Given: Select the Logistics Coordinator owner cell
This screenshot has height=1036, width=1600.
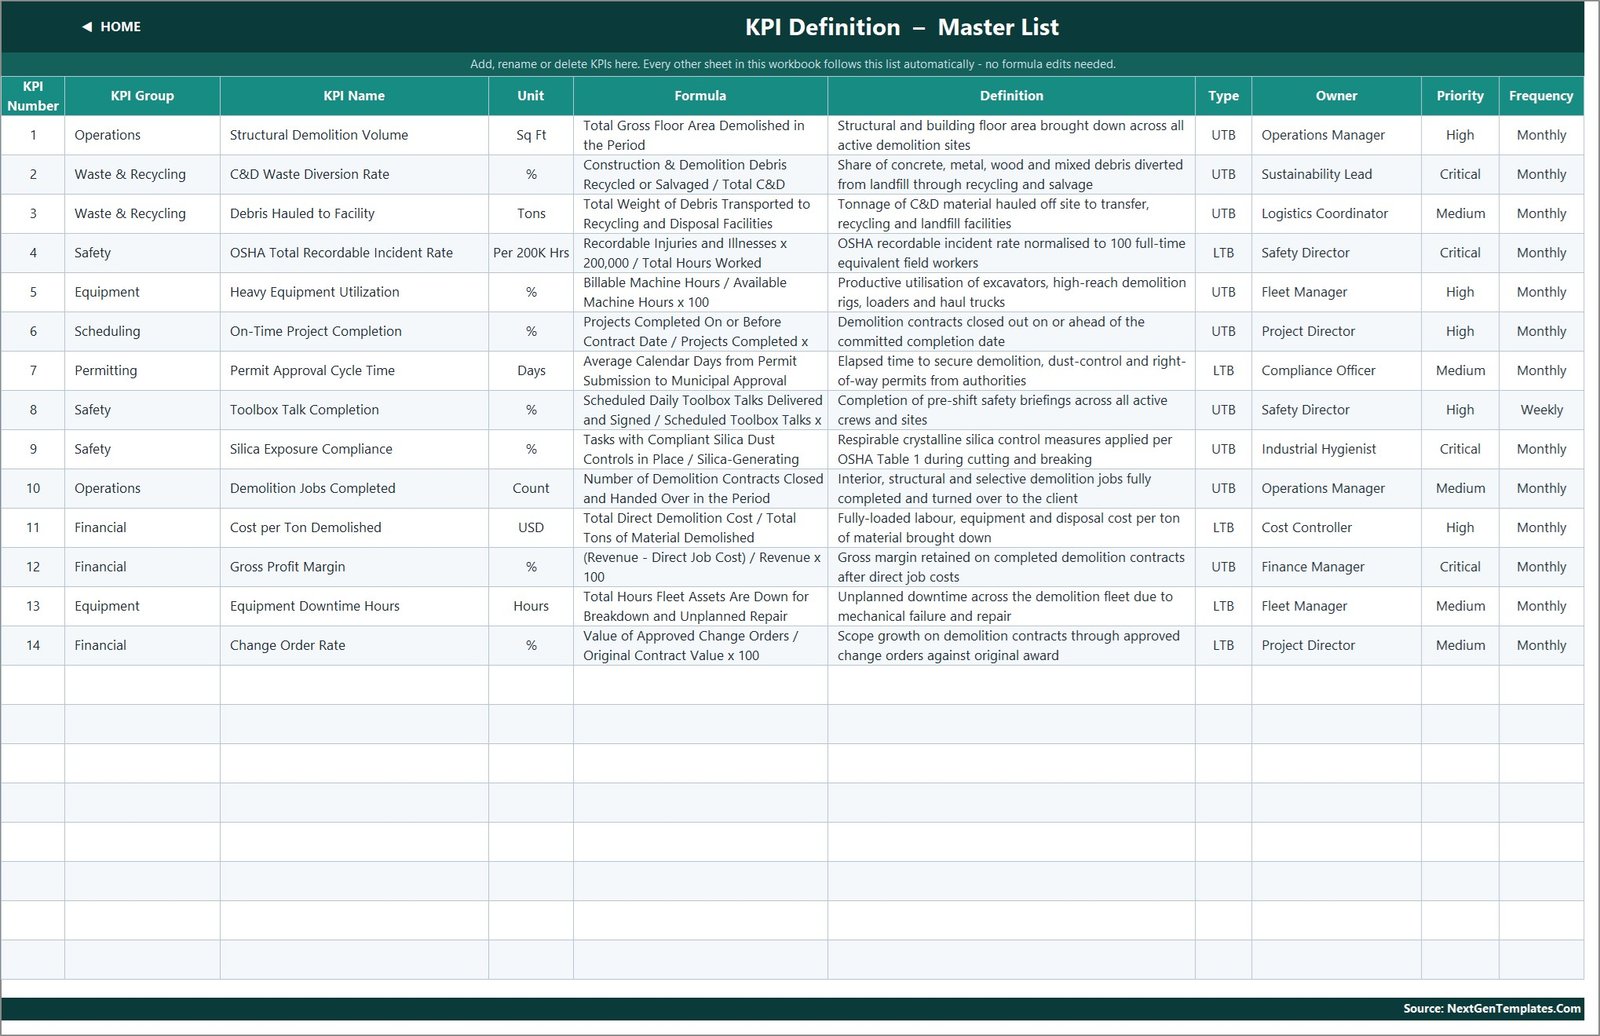Looking at the screenshot, I should pos(1336,213).
